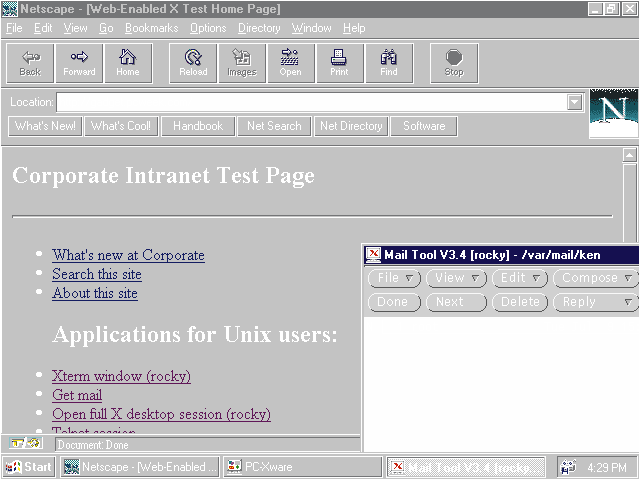The image size is (640, 480).
Task: Follow the Search this site link
Action: coord(97,274)
